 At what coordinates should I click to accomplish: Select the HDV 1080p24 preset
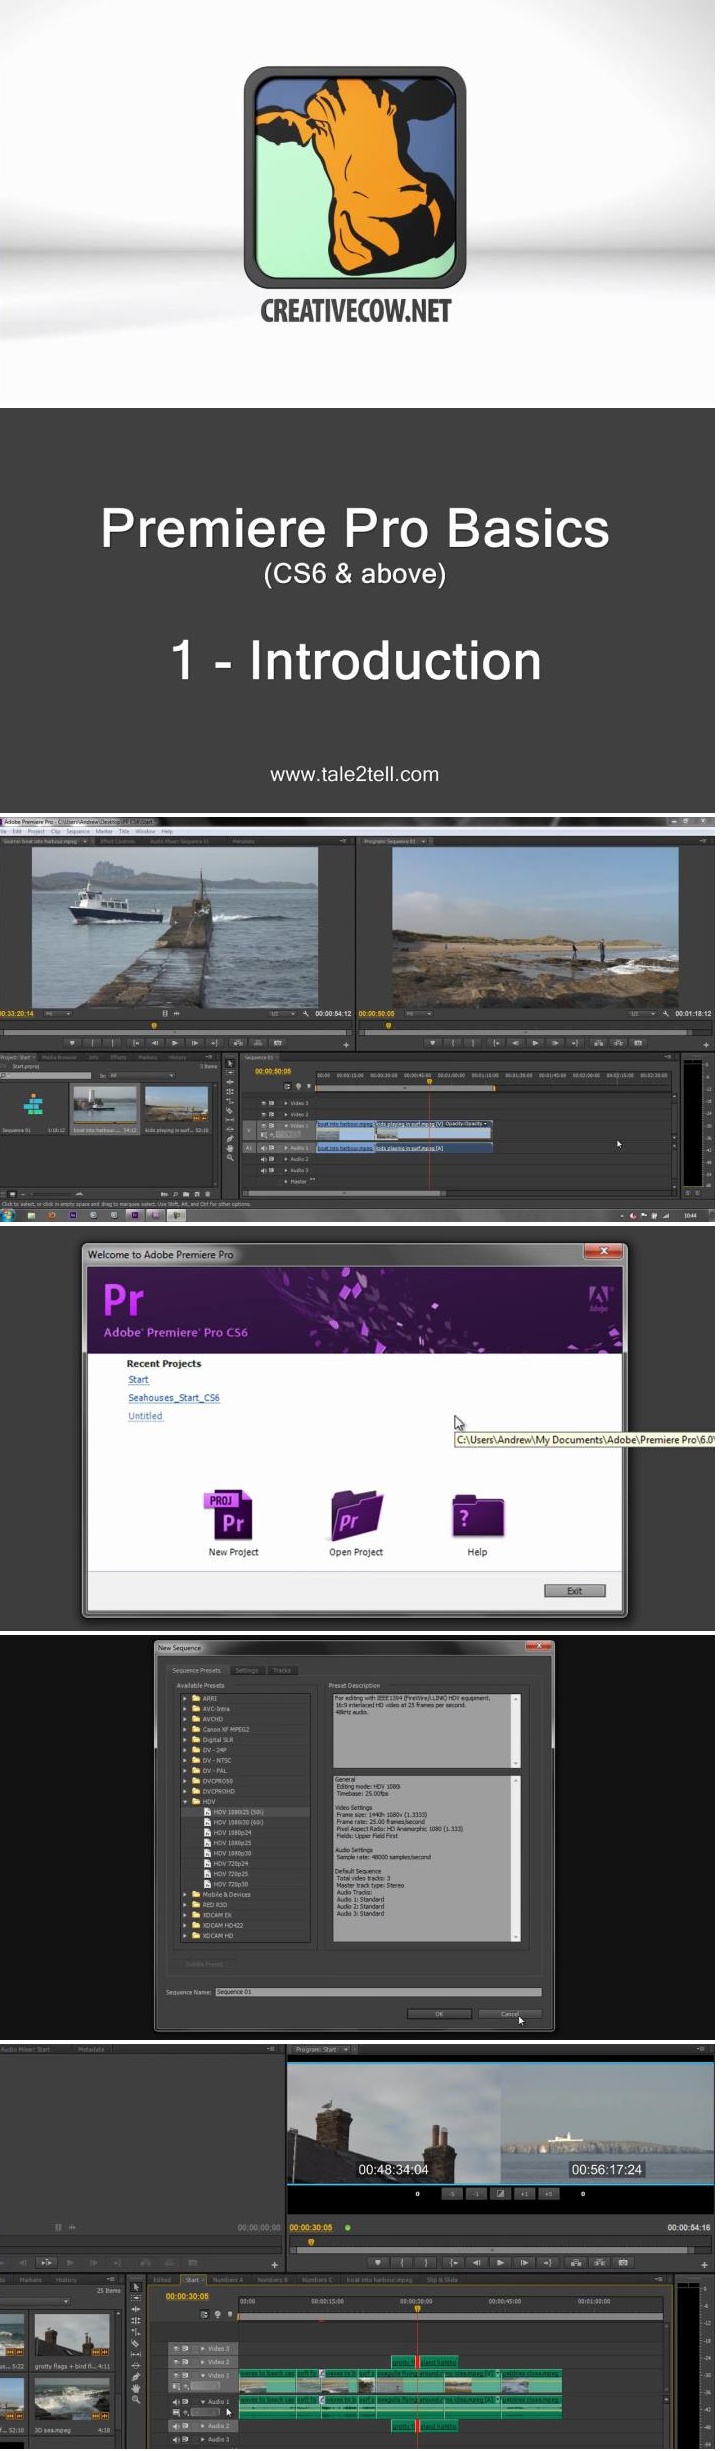[x=231, y=1833]
